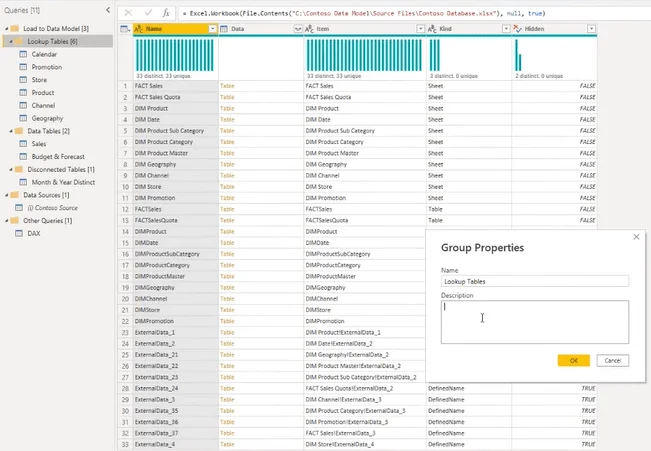Click the Contoso Source query icon
Screen dimensions: 651x451
(x=19, y=208)
